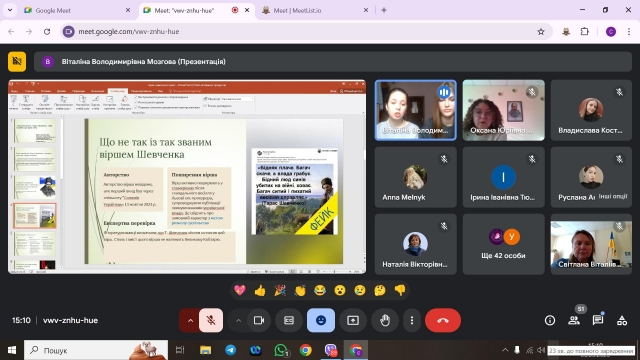640x360 pixels.
Task: Open the activities icon
Action: pos(622,320)
